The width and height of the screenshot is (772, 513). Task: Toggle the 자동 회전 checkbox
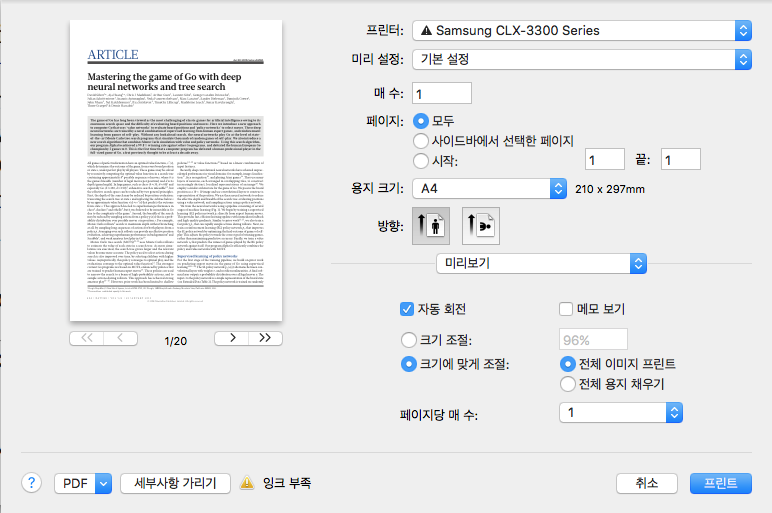[408, 309]
